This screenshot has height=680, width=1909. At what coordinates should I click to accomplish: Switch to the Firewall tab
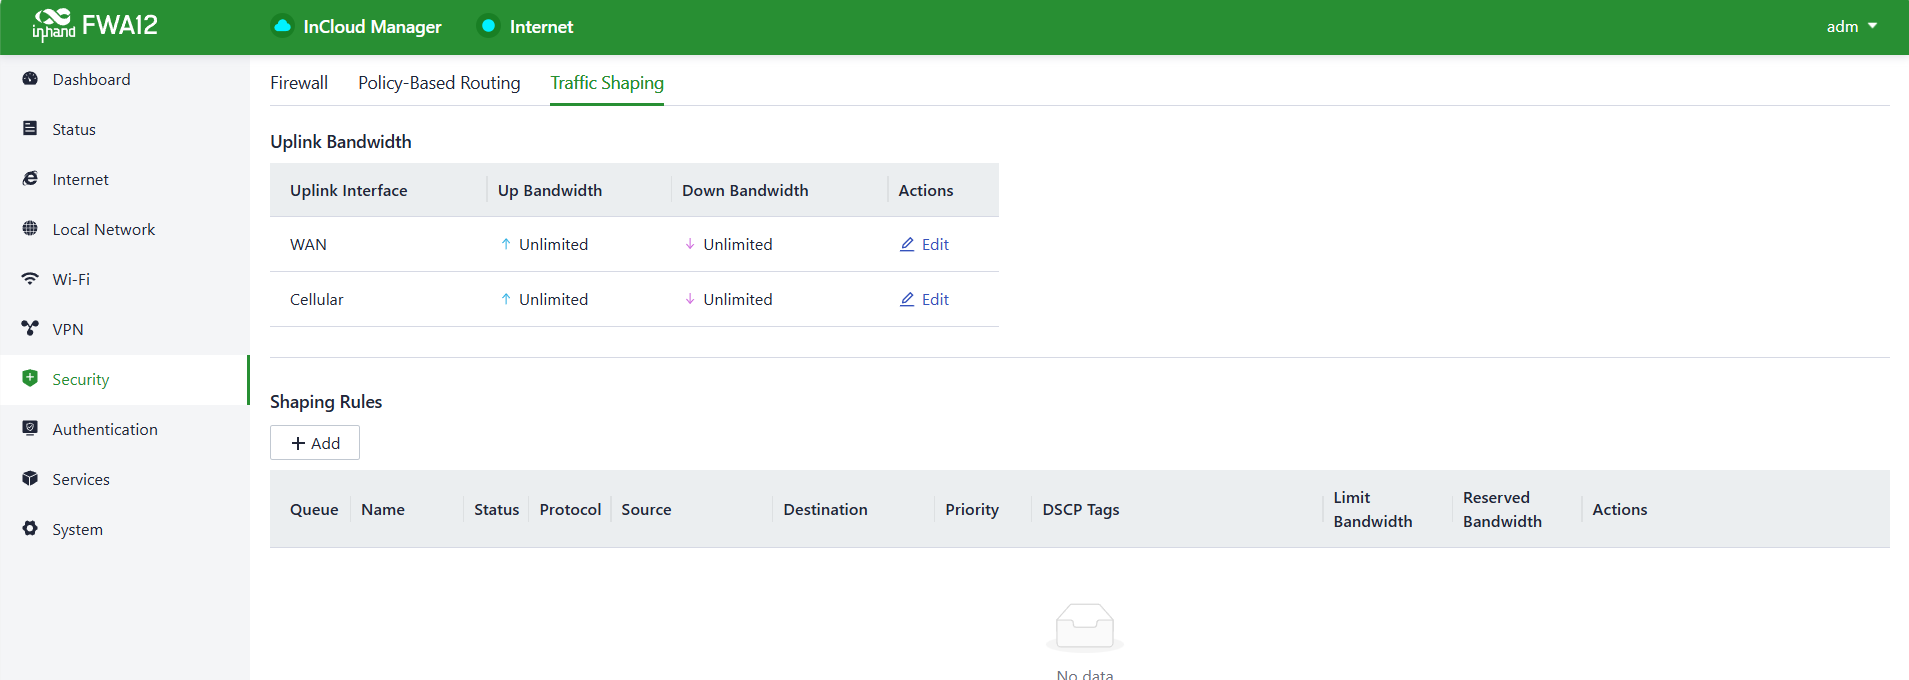tap(299, 83)
